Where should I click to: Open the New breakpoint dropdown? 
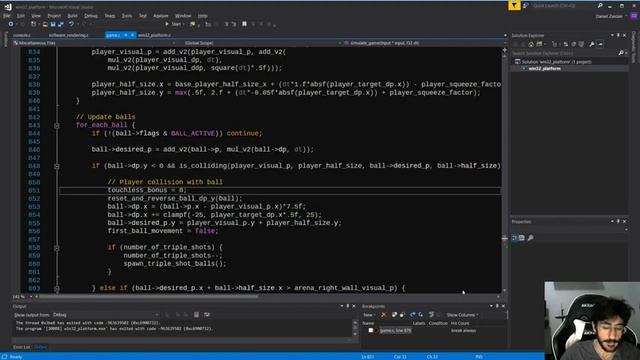369,315
